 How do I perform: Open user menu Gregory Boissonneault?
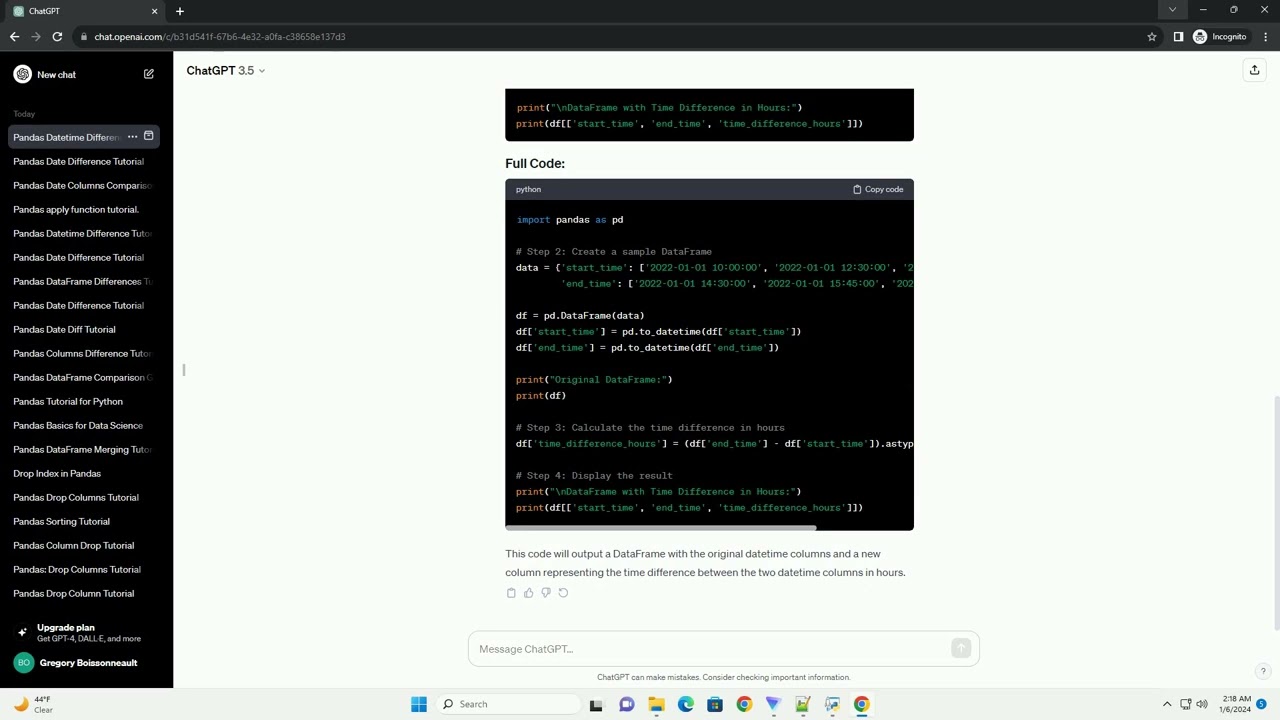pyautogui.click(x=86, y=663)
